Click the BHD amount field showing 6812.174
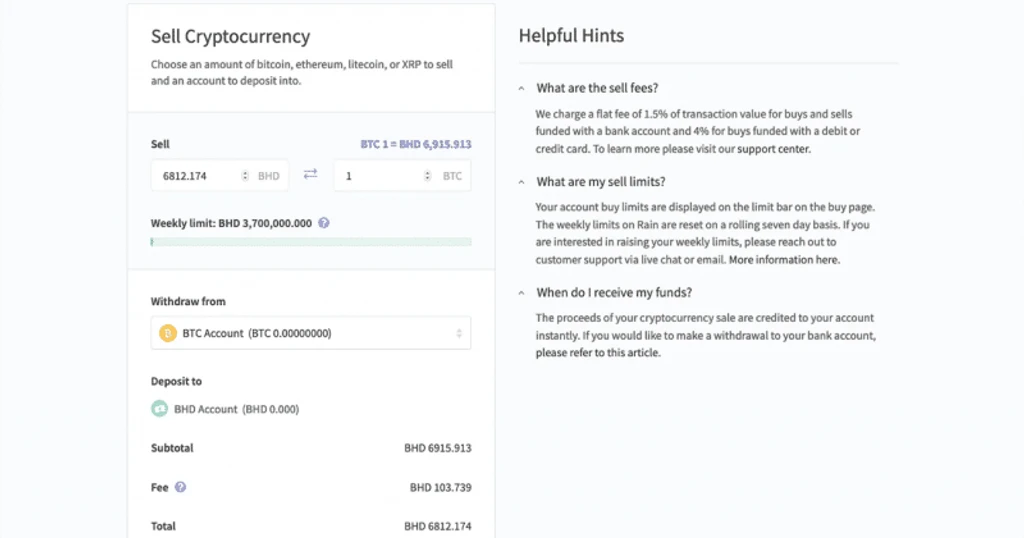The height and width of the screenshot is (538, 1024). point(219,176)
